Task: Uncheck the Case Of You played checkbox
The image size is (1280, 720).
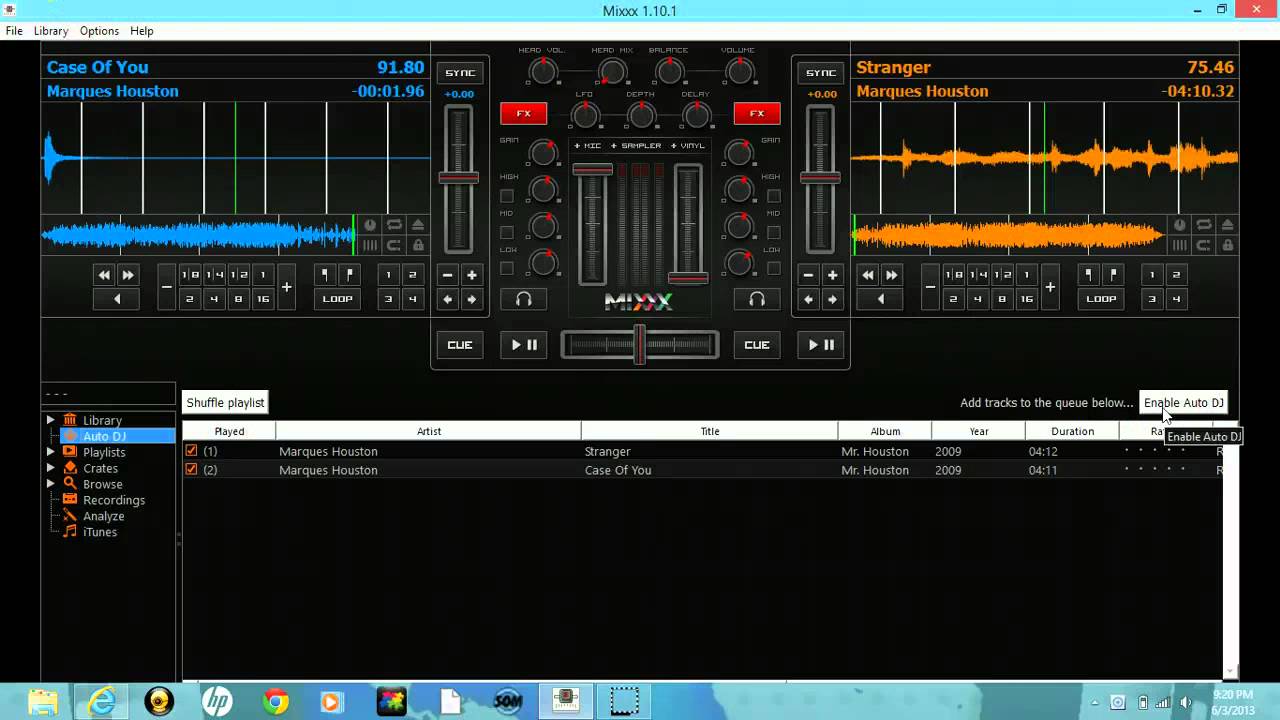Action: [192, 470]
